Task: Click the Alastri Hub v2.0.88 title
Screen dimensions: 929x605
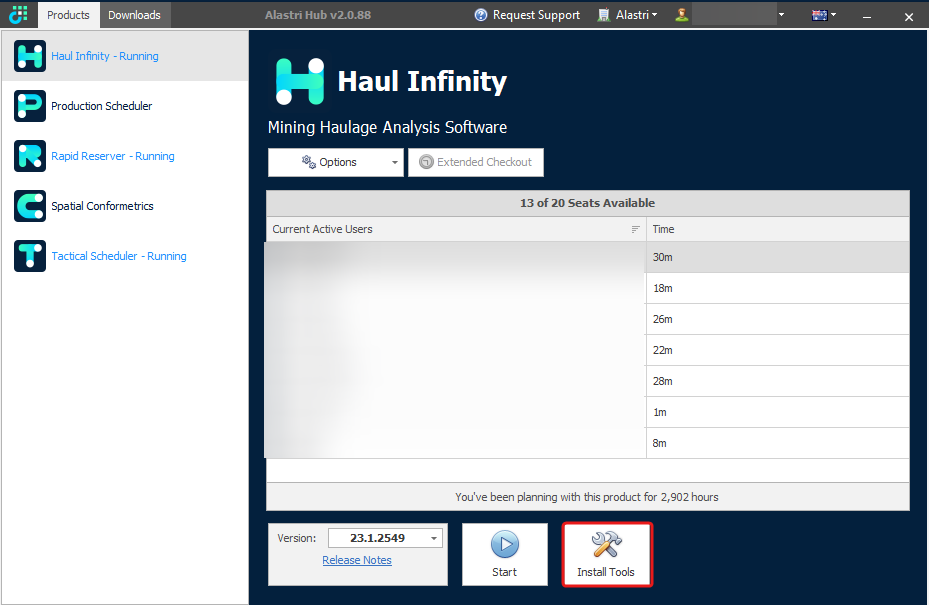Action: point(318,15)
